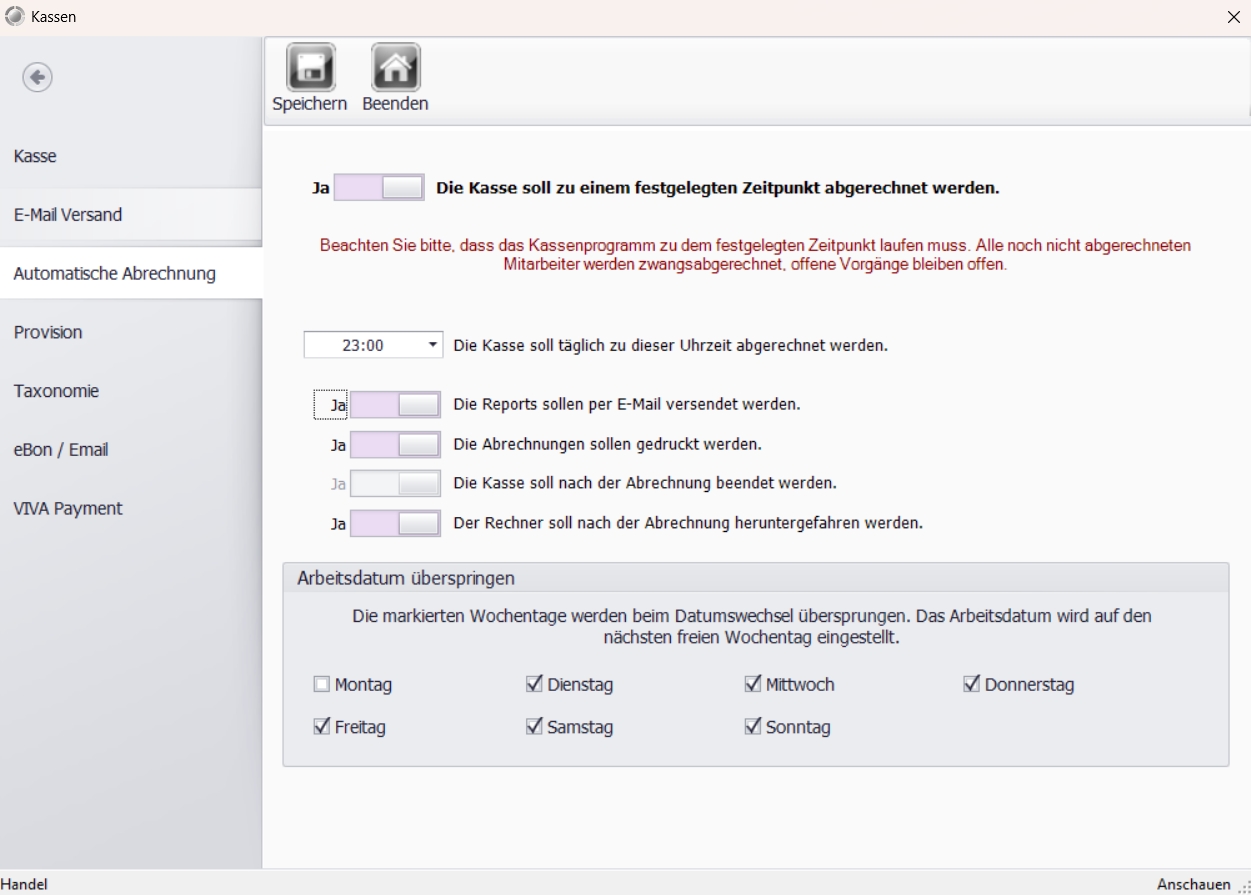Go to eBon / Email tab

click(61, 450)
